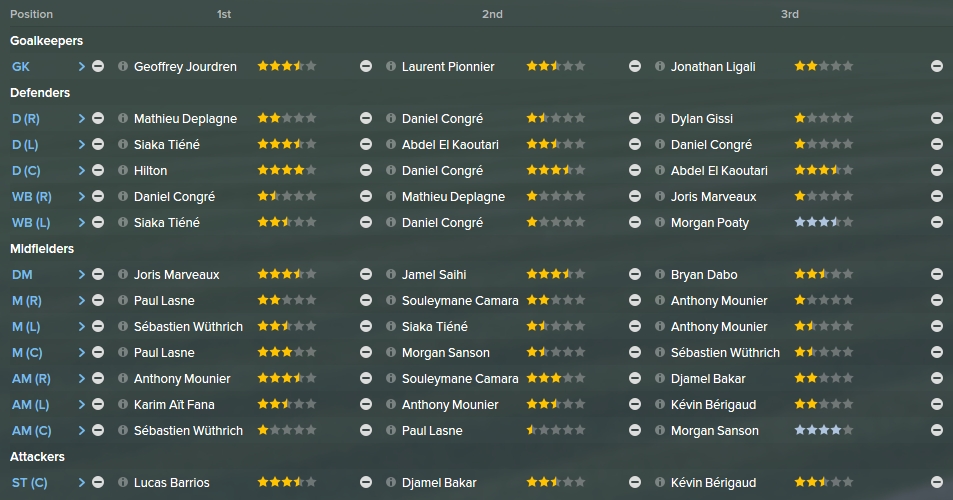Open Daniel Congré under WB (R) first choice
953x500 pixels.
[174, 197]
